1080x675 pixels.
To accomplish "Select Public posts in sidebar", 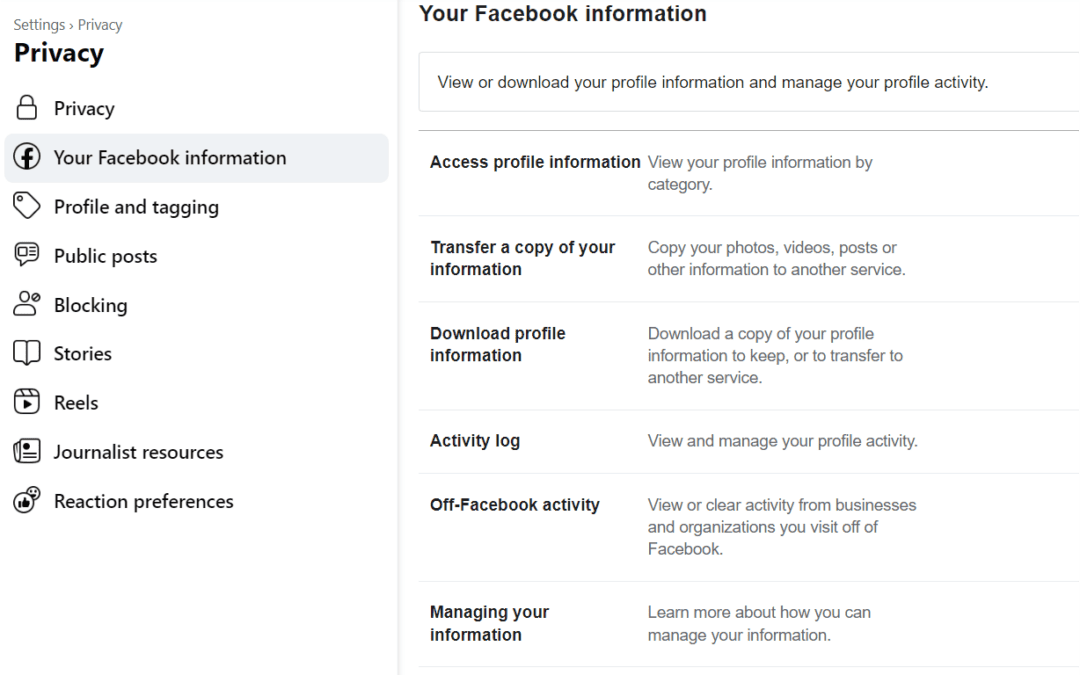I will pos(105,256).
